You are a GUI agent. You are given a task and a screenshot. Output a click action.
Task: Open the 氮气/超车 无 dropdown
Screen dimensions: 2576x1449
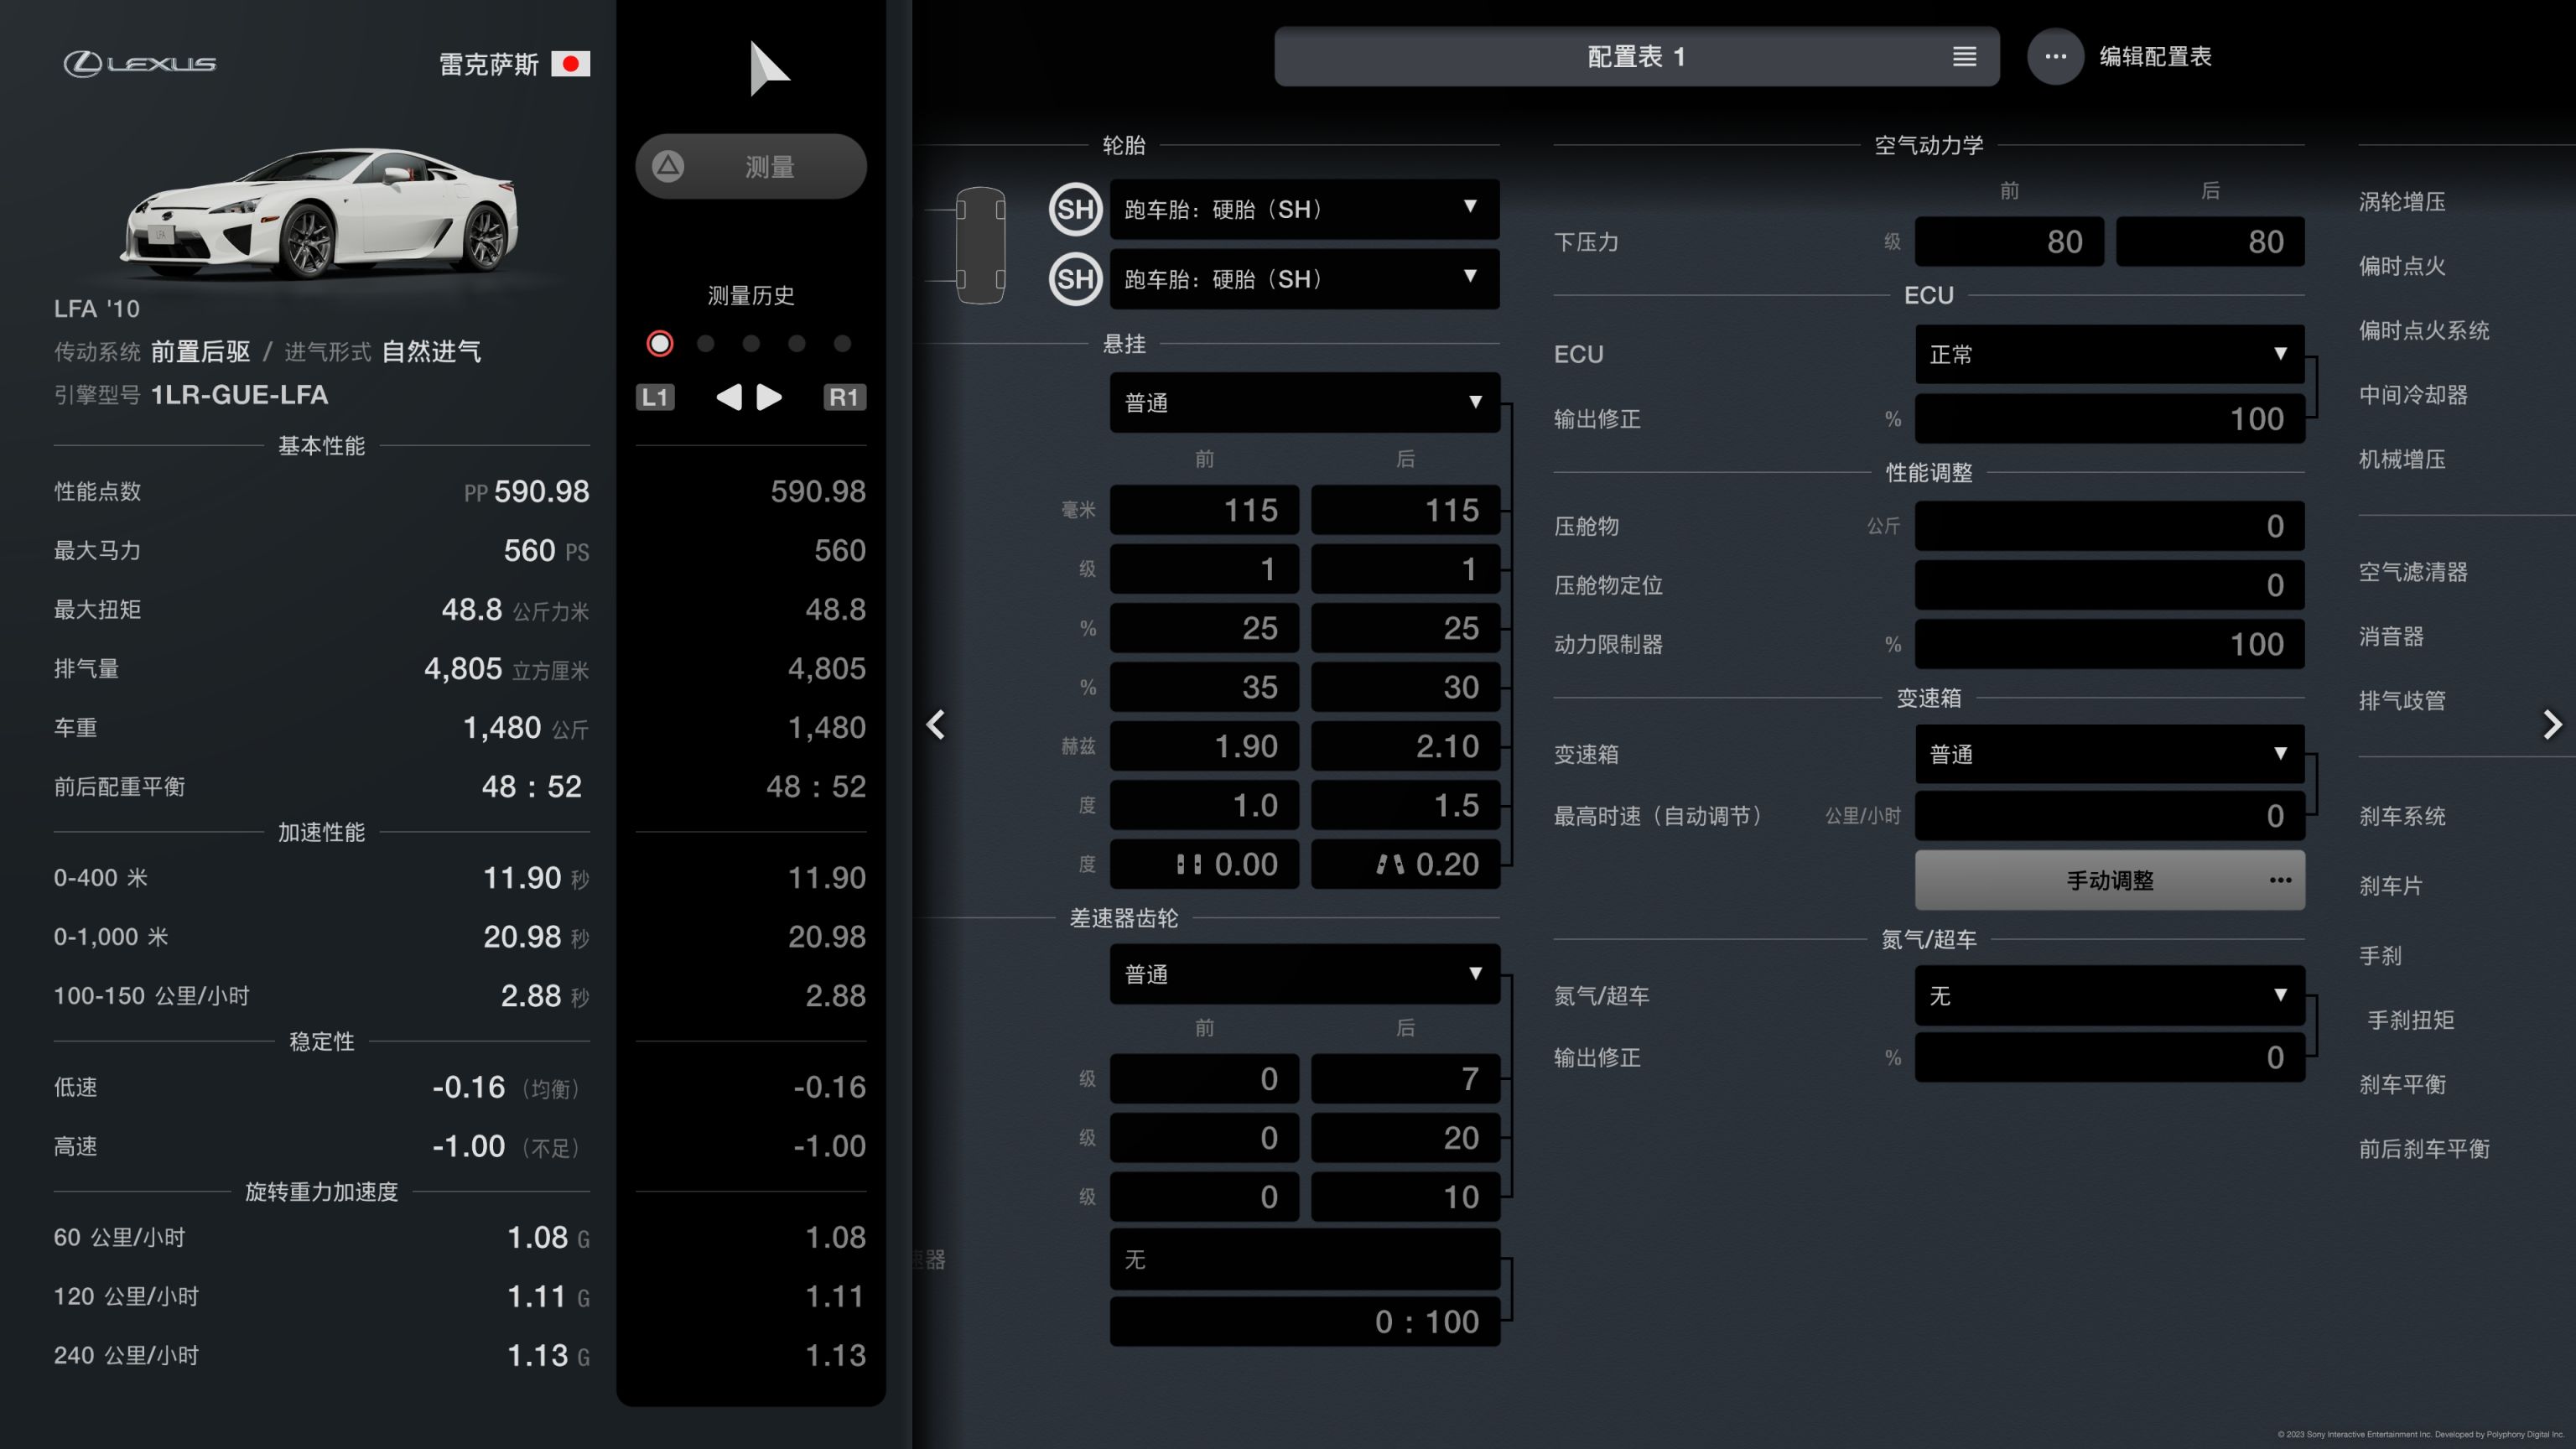(2109, 995)
